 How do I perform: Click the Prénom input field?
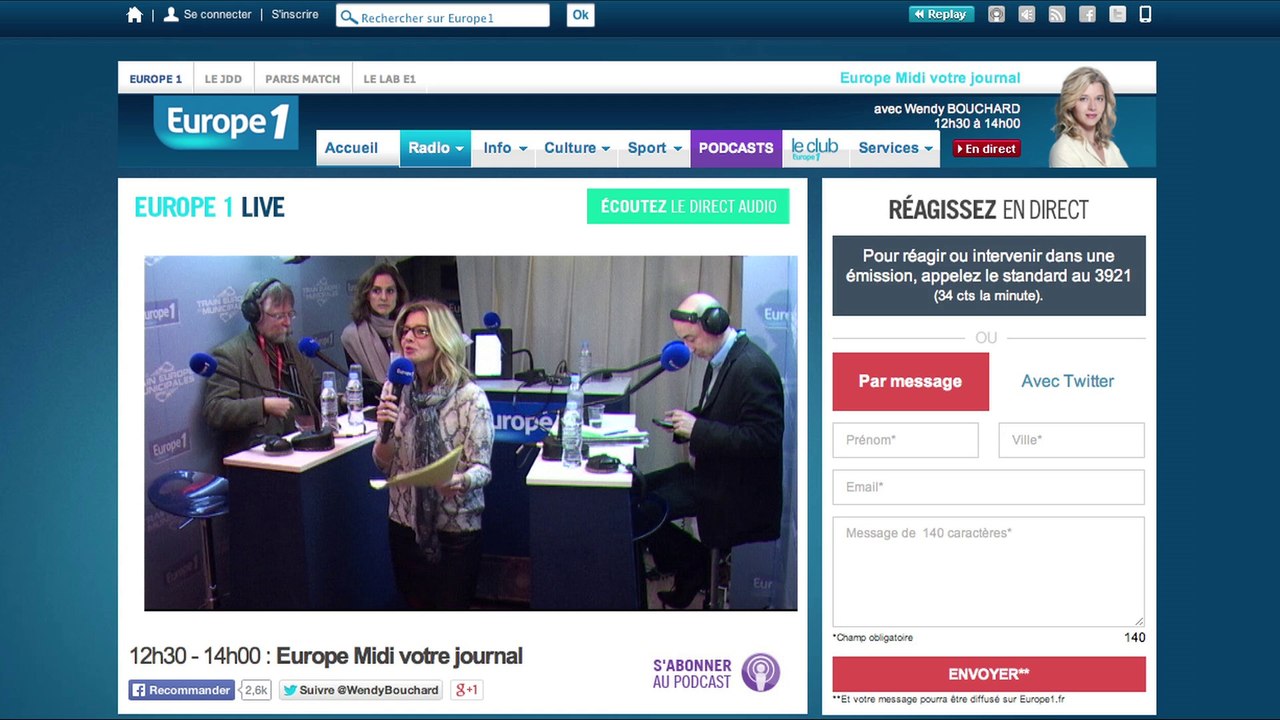coord(905,440)
